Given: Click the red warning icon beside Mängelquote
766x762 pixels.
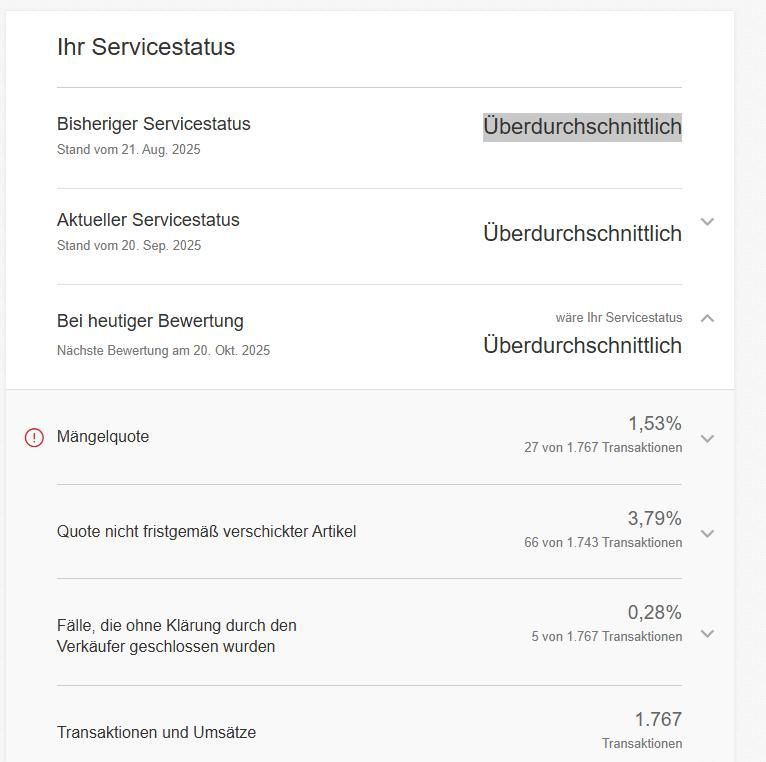Looking at the screenshot, I should (34, 437).
